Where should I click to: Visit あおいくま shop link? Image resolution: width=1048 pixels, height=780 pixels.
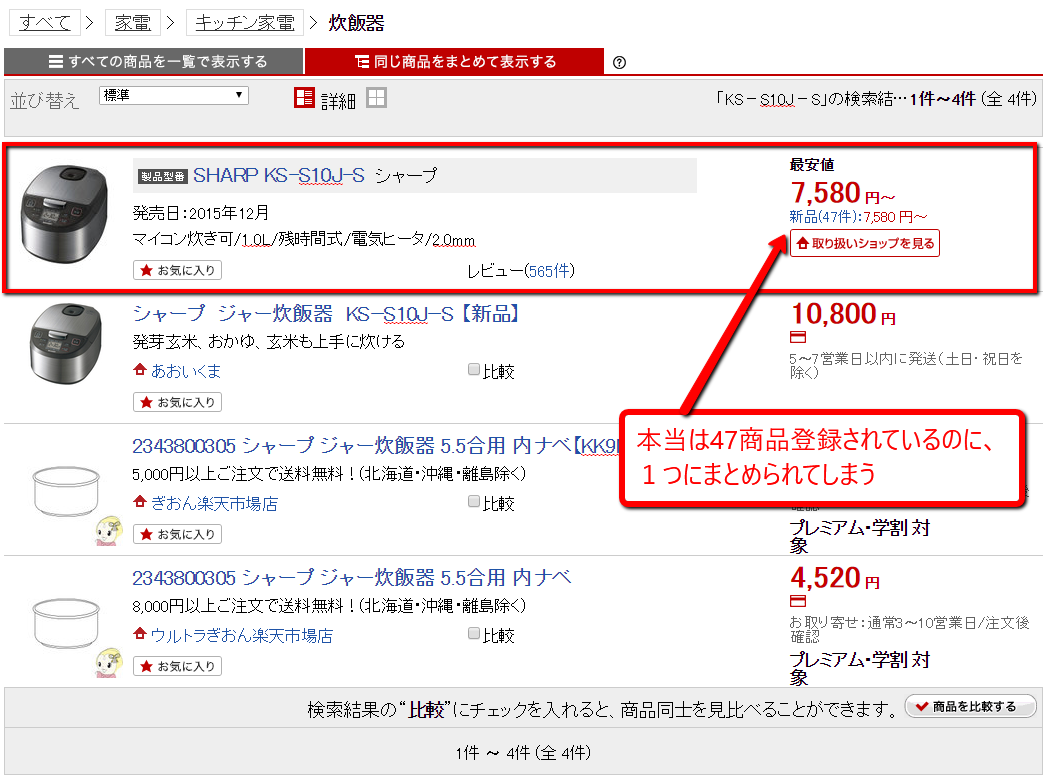pyautogui.click(x=186, y=371)
